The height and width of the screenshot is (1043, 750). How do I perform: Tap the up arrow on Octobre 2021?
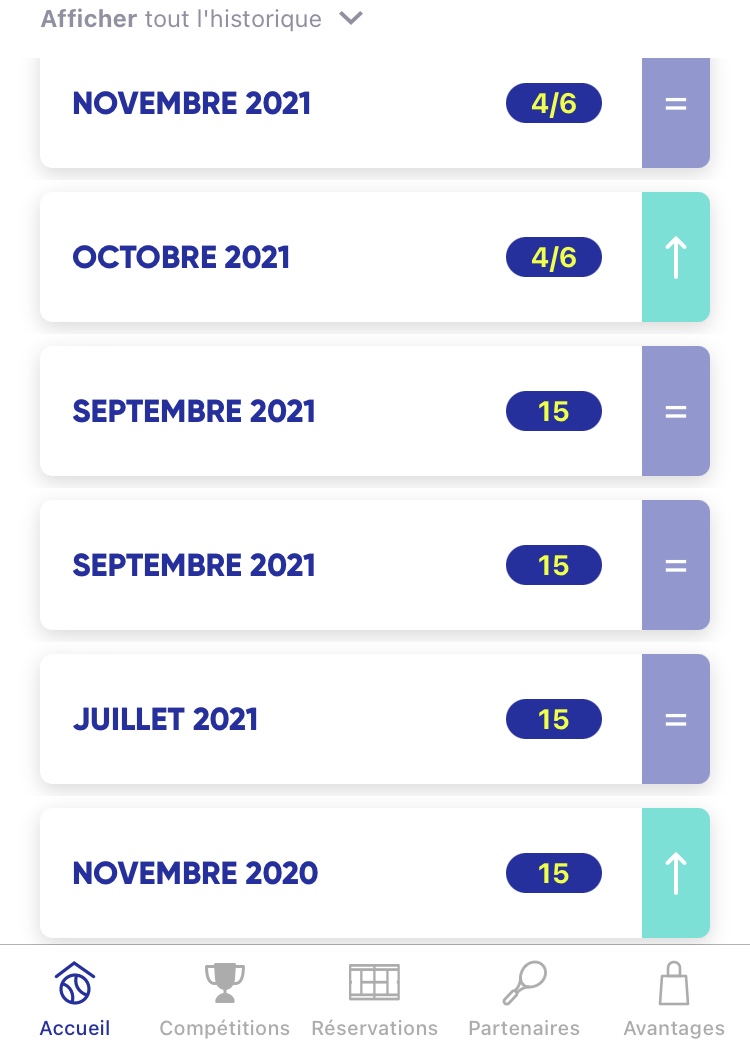(676, 257)
